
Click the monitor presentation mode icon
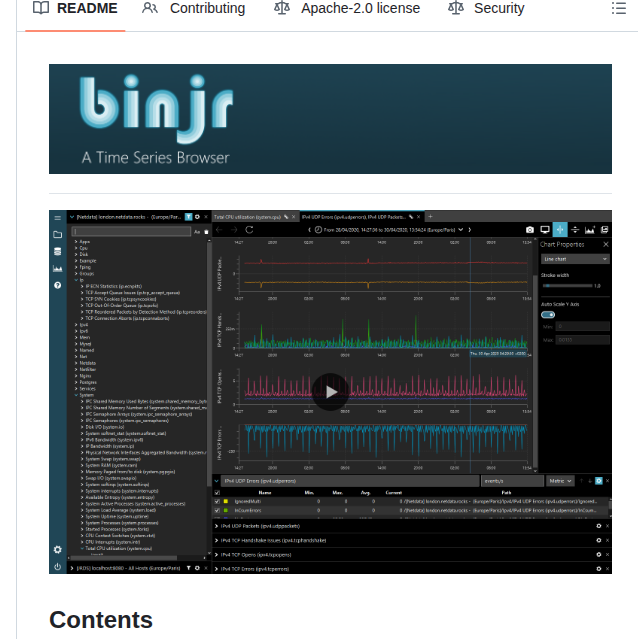[x=545, y=230]
